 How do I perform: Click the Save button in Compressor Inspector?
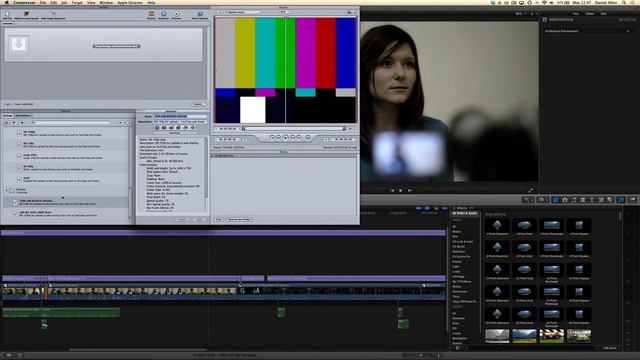pos(200,220)
